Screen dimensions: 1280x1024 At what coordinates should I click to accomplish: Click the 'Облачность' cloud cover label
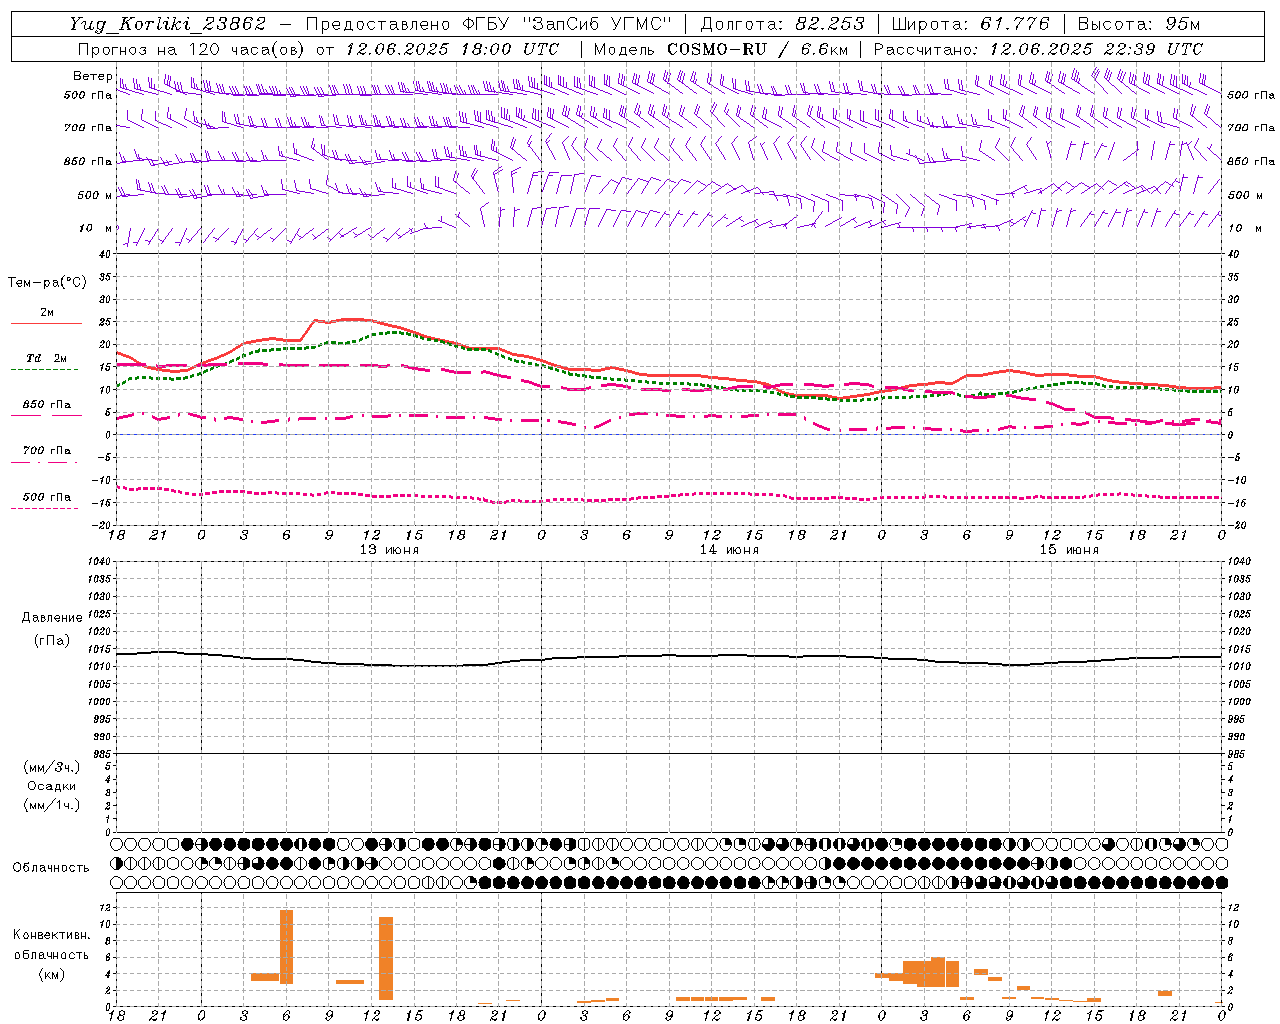point(50,867)
